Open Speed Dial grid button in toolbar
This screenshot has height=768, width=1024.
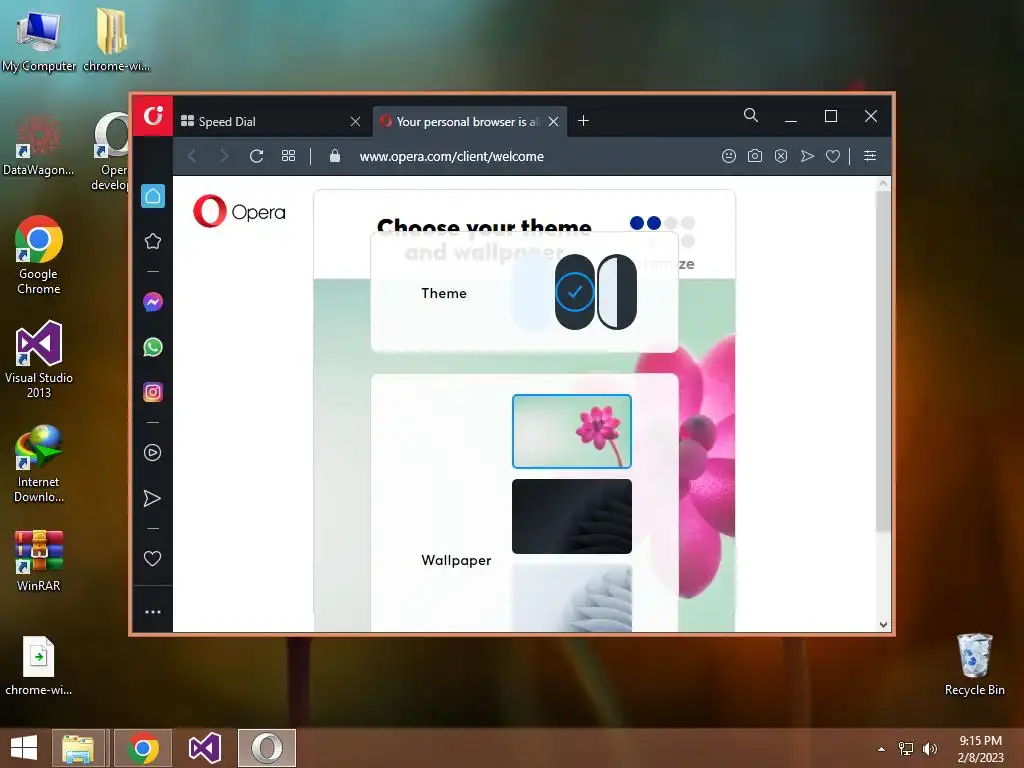(289, 156)
